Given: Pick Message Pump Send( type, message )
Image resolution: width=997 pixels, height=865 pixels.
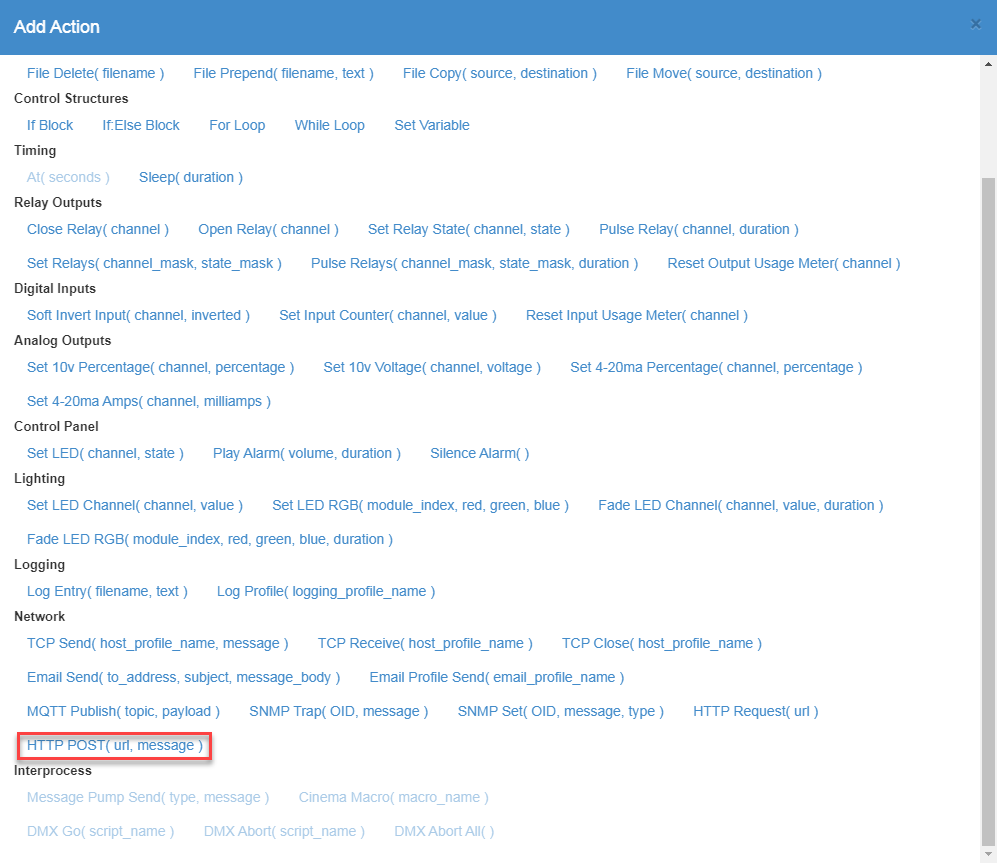Looking at the screenshot, I should (x=148, y=798).
